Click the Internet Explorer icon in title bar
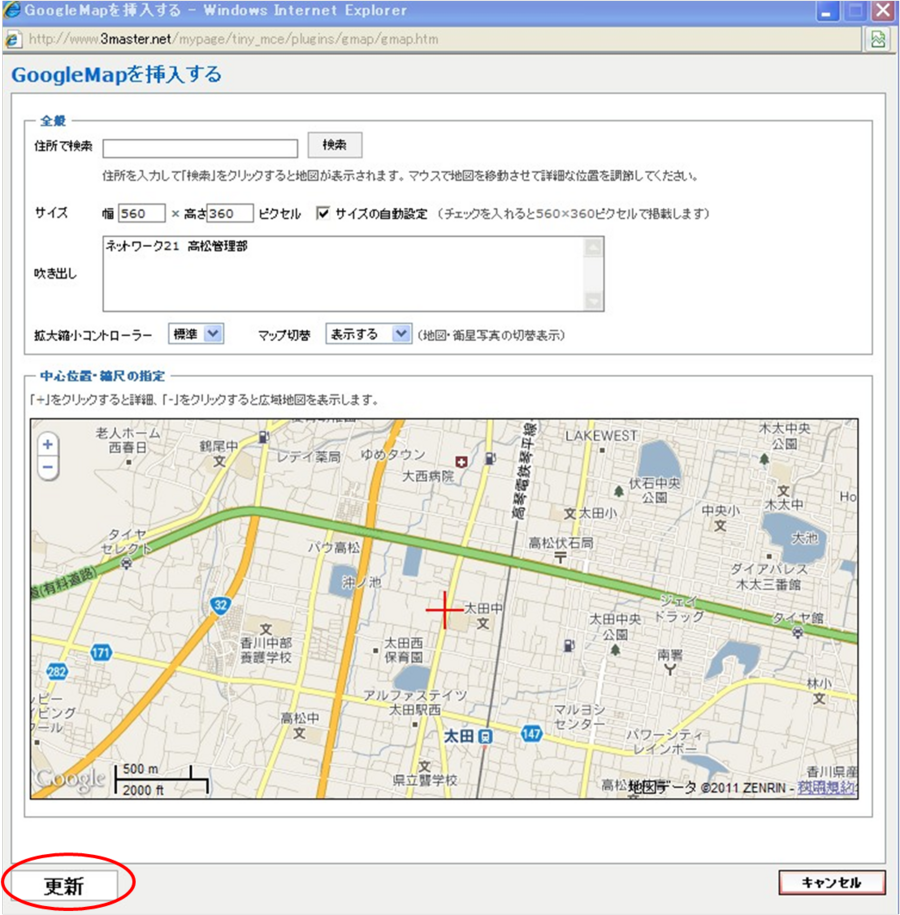900x915 pixels. (12, 11)
